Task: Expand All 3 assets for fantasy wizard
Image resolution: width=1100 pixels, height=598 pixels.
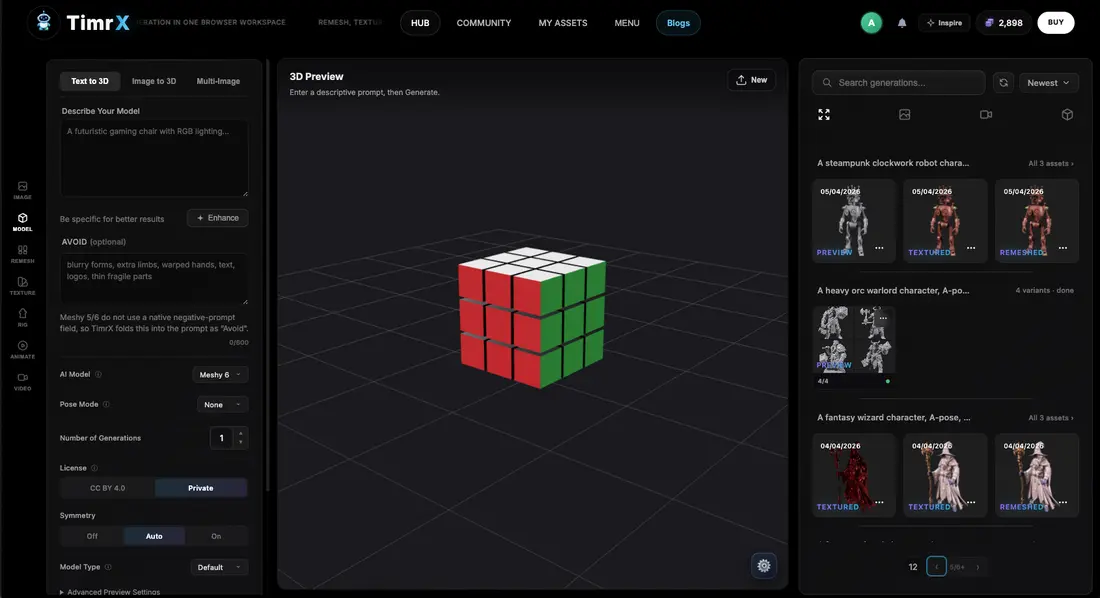Action: pos(1050,418)
